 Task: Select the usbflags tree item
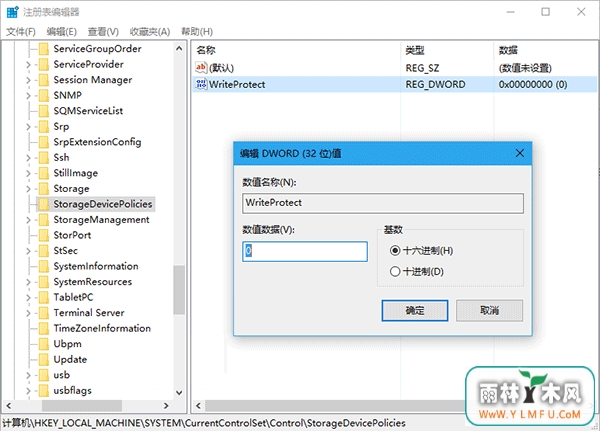[73, 391]
